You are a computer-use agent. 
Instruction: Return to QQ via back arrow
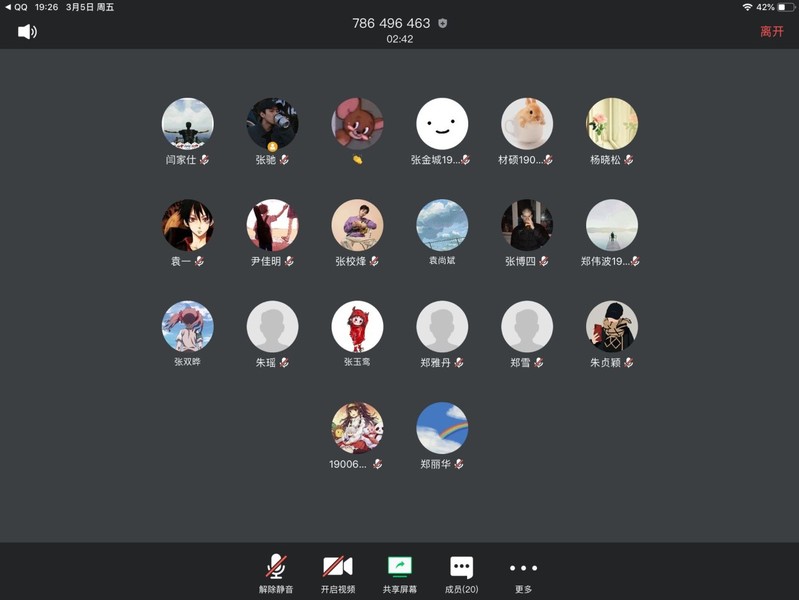8,7
